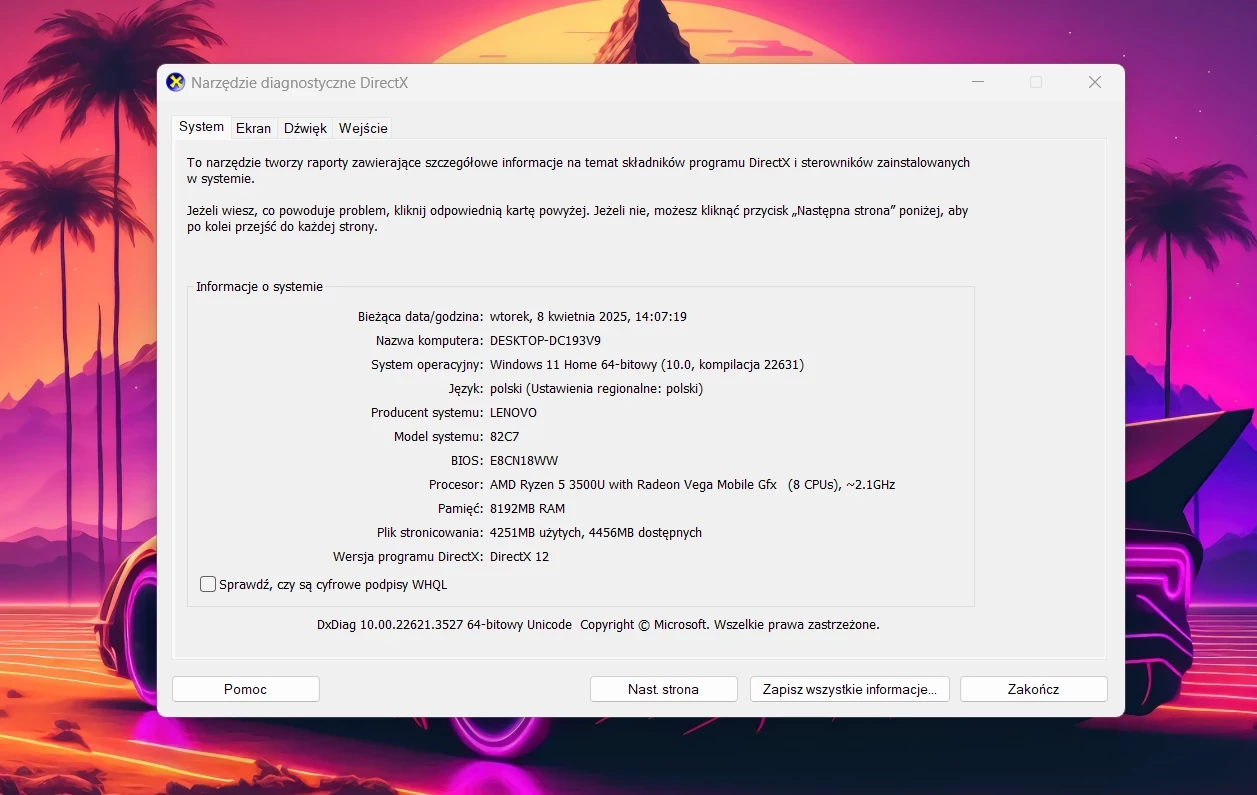Click the Wersja programu DirectX label
This screenshot has height=795, width=1257.
[x=408, y=557]
